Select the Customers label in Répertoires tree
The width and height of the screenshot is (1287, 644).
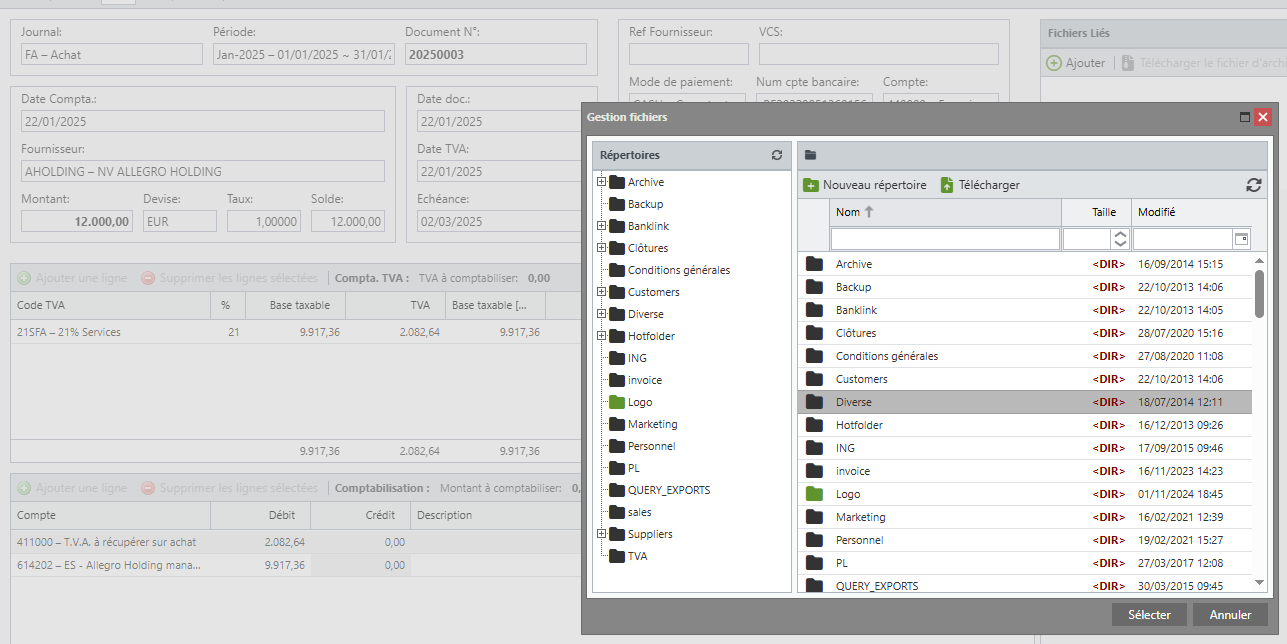tap(654, 292)
